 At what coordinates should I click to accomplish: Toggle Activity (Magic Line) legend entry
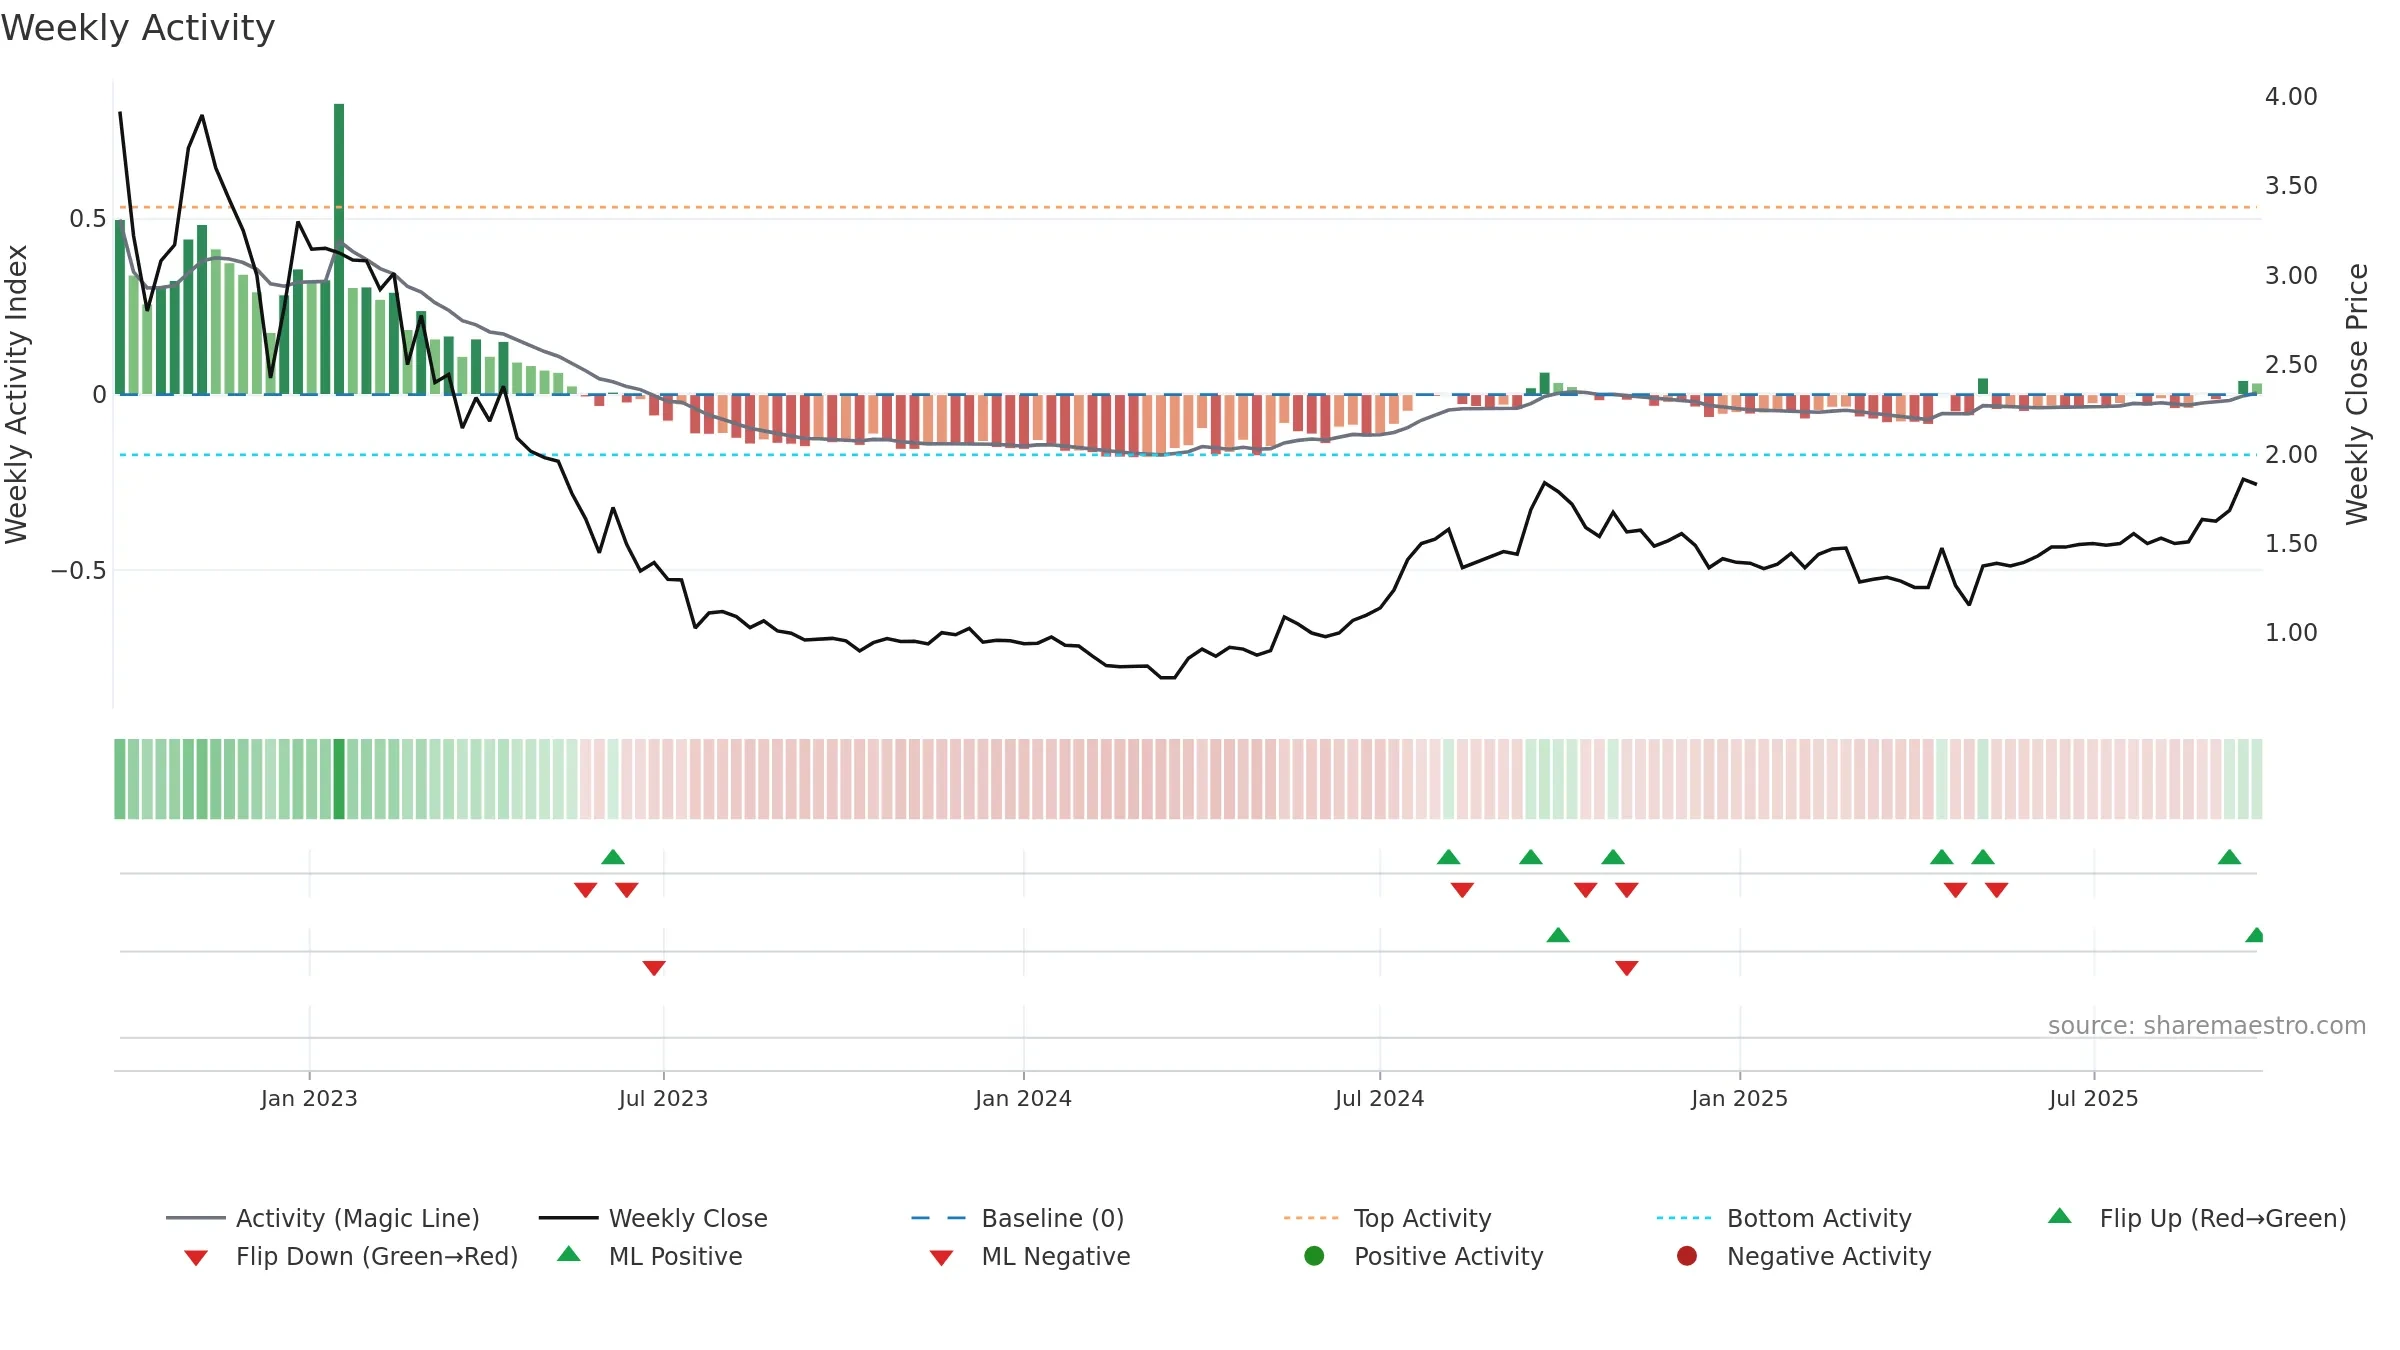pyautogui.click(x=323, y=1218)
